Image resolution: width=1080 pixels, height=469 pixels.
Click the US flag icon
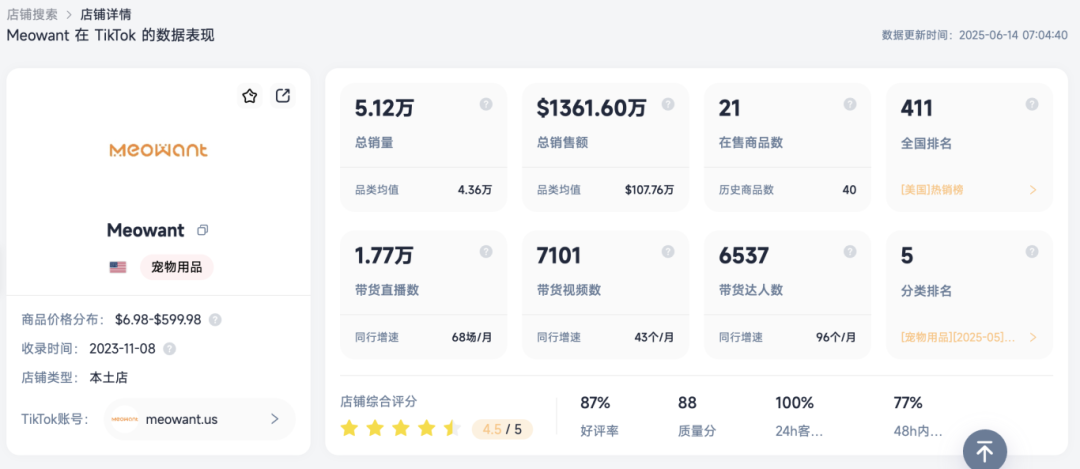coord(118,267)
